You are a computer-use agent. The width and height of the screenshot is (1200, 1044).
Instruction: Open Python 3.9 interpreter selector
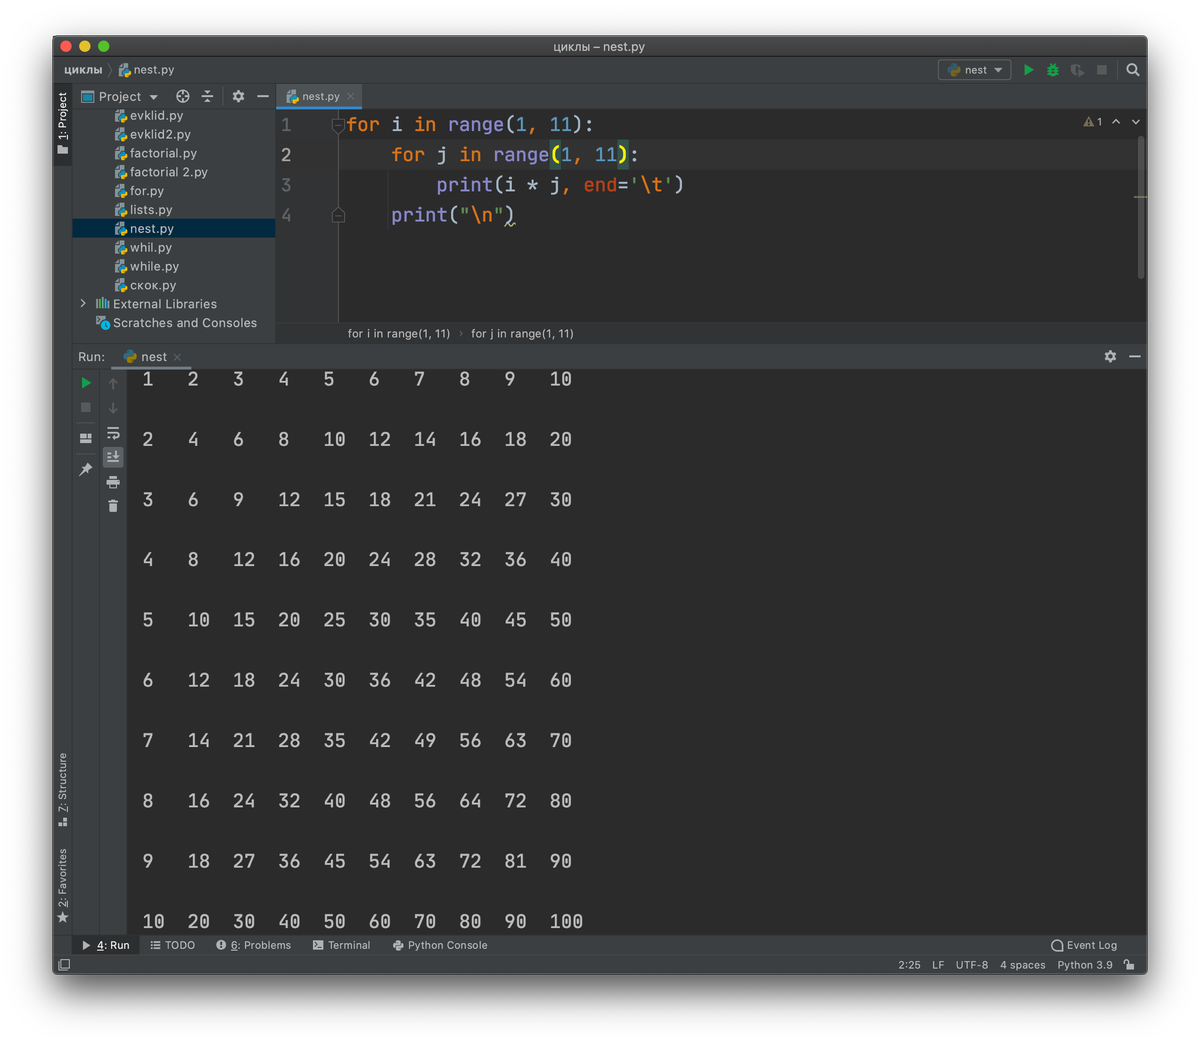(x=1085, y=965)
